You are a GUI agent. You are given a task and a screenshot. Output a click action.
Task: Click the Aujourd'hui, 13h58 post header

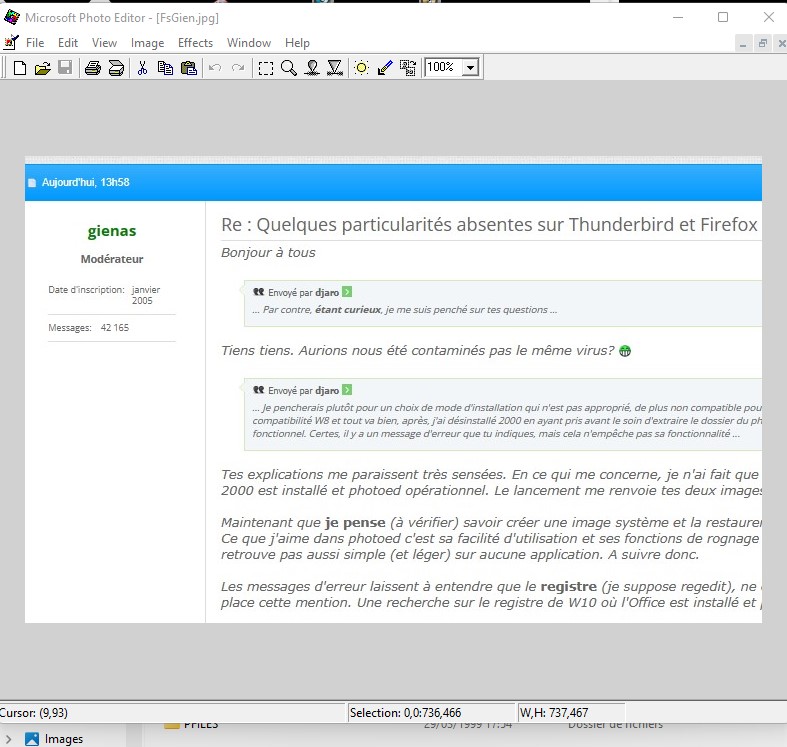(85, 182)
